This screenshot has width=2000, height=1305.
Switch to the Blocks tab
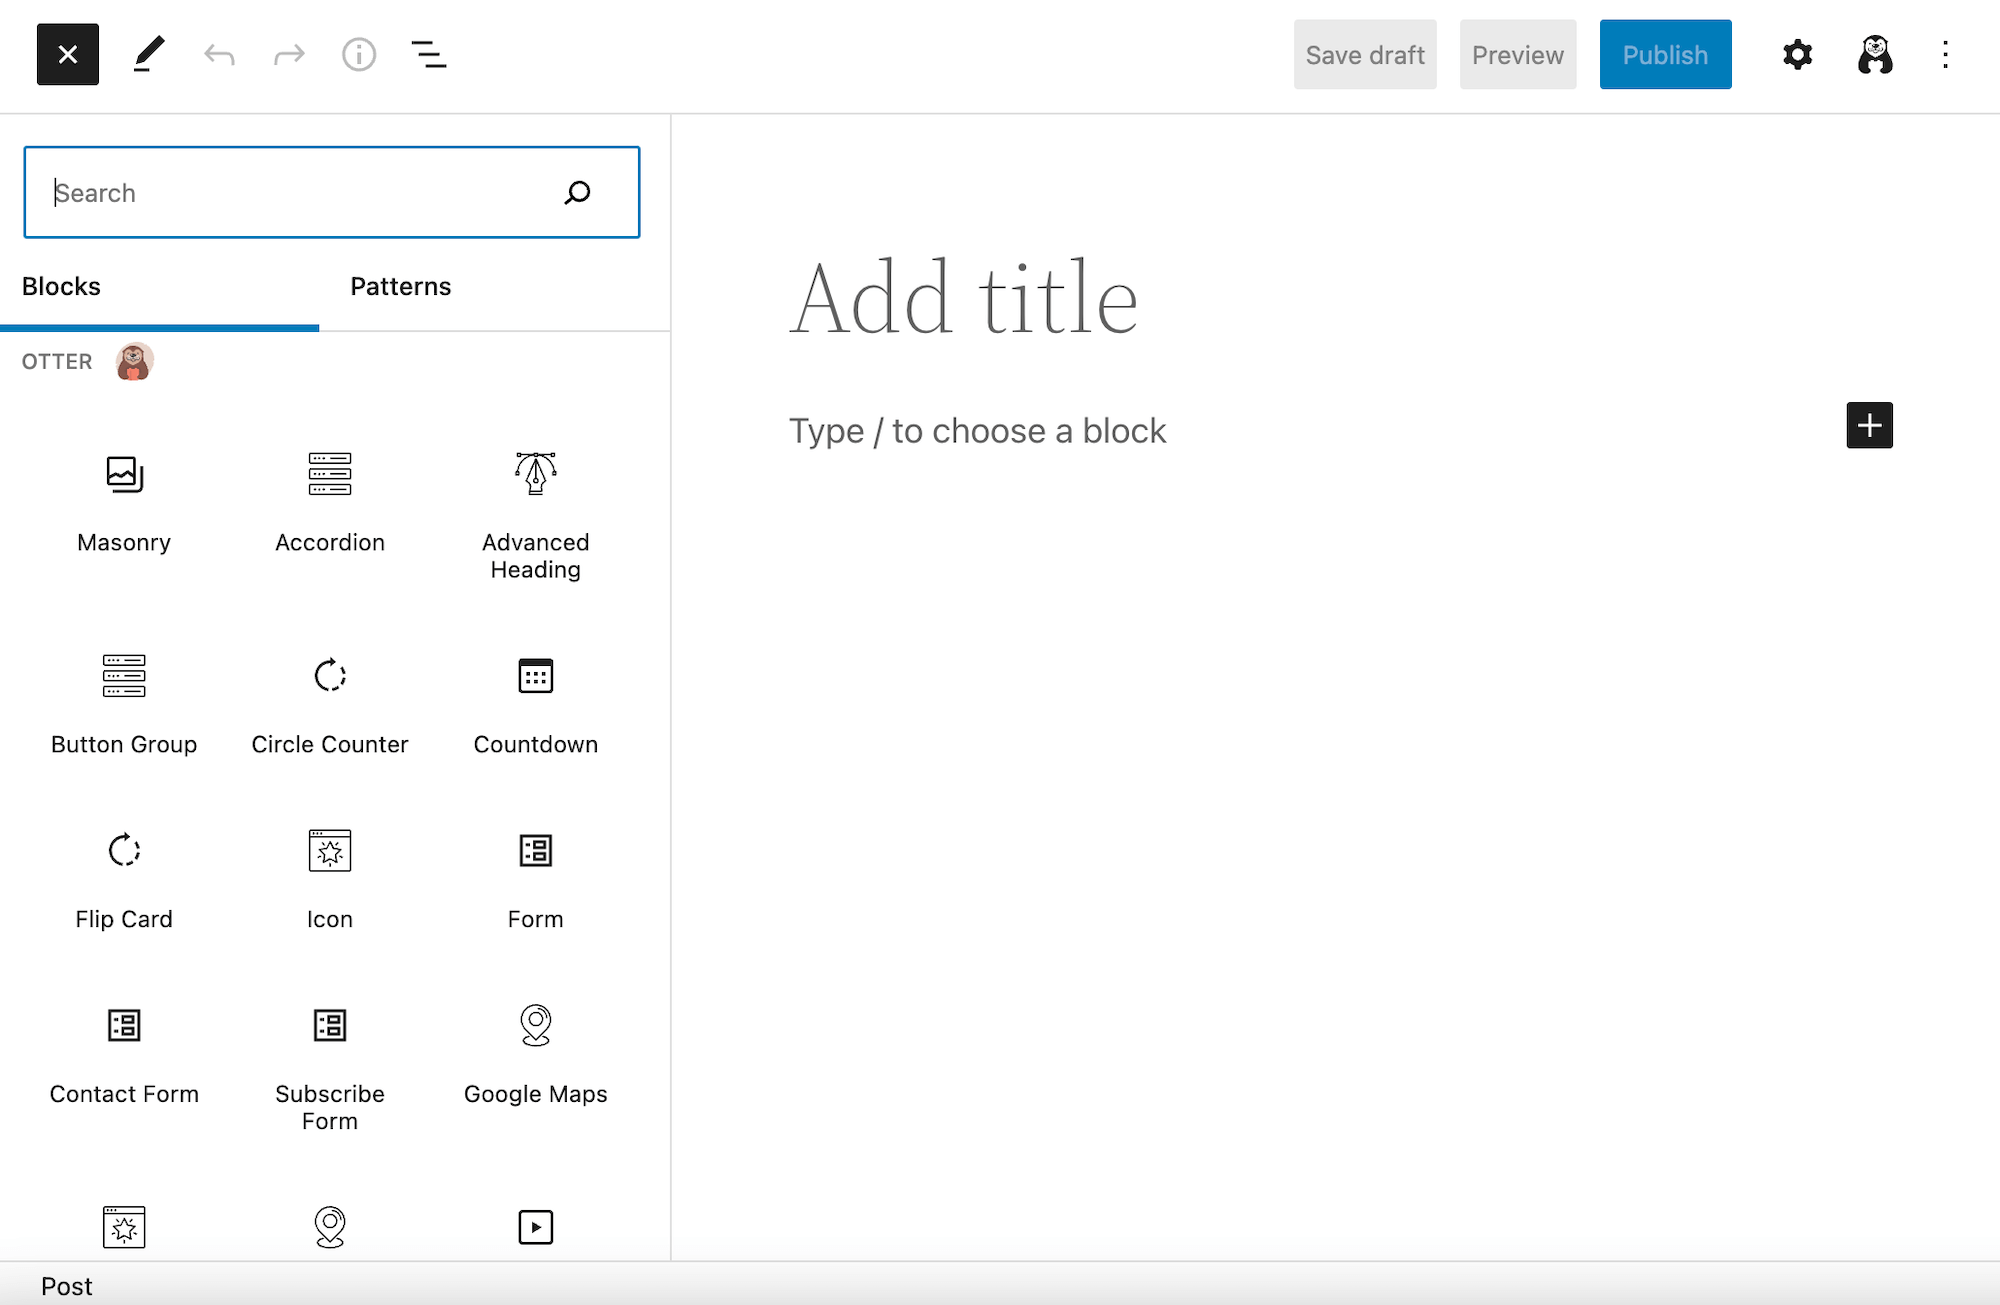(x=60, y=286)
